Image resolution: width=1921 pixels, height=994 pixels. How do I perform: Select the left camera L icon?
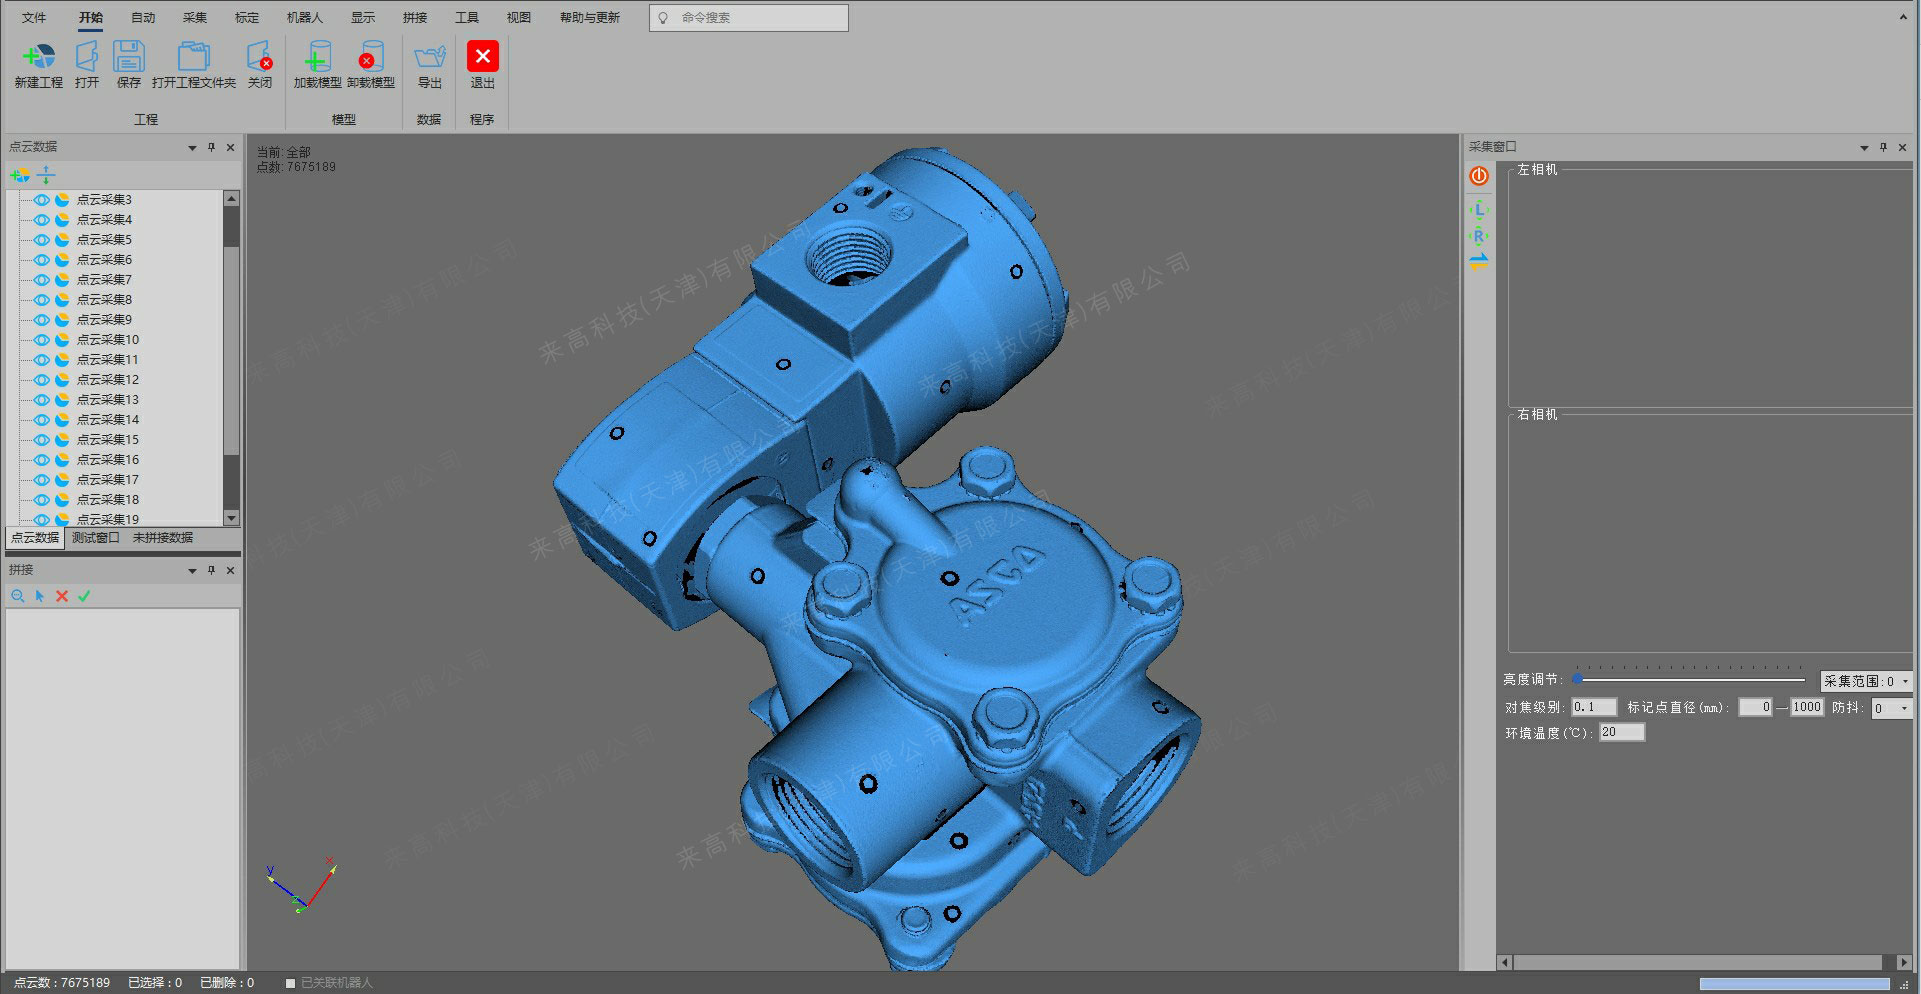pos(1479,210)
